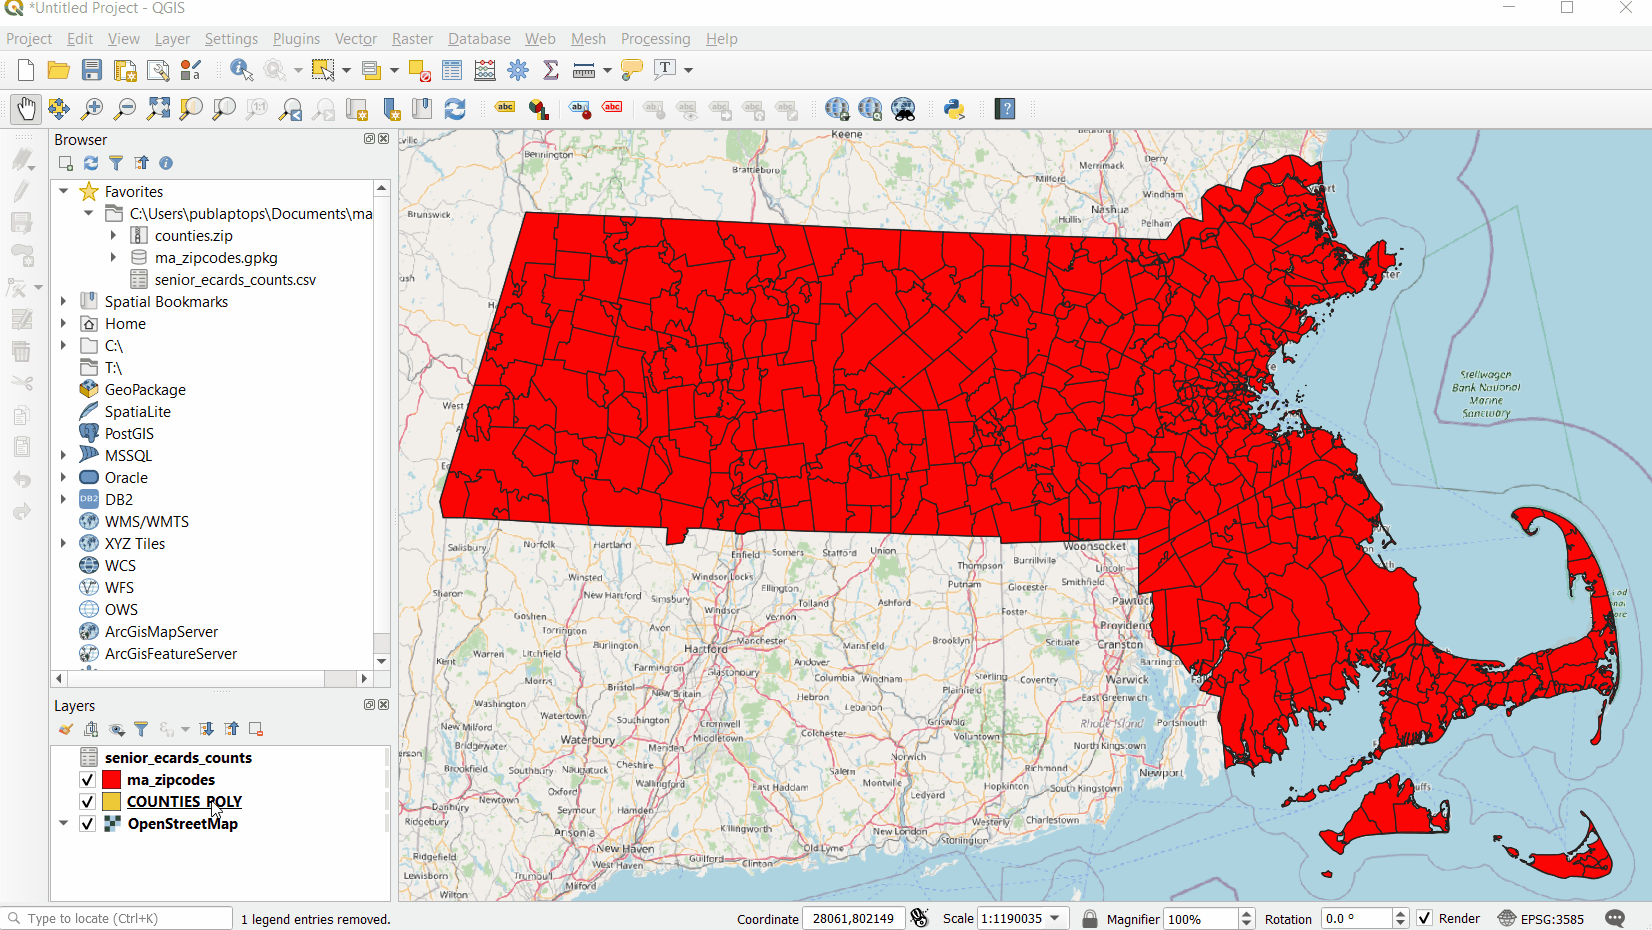Click the Type to locate search field

tap(118, 918)
